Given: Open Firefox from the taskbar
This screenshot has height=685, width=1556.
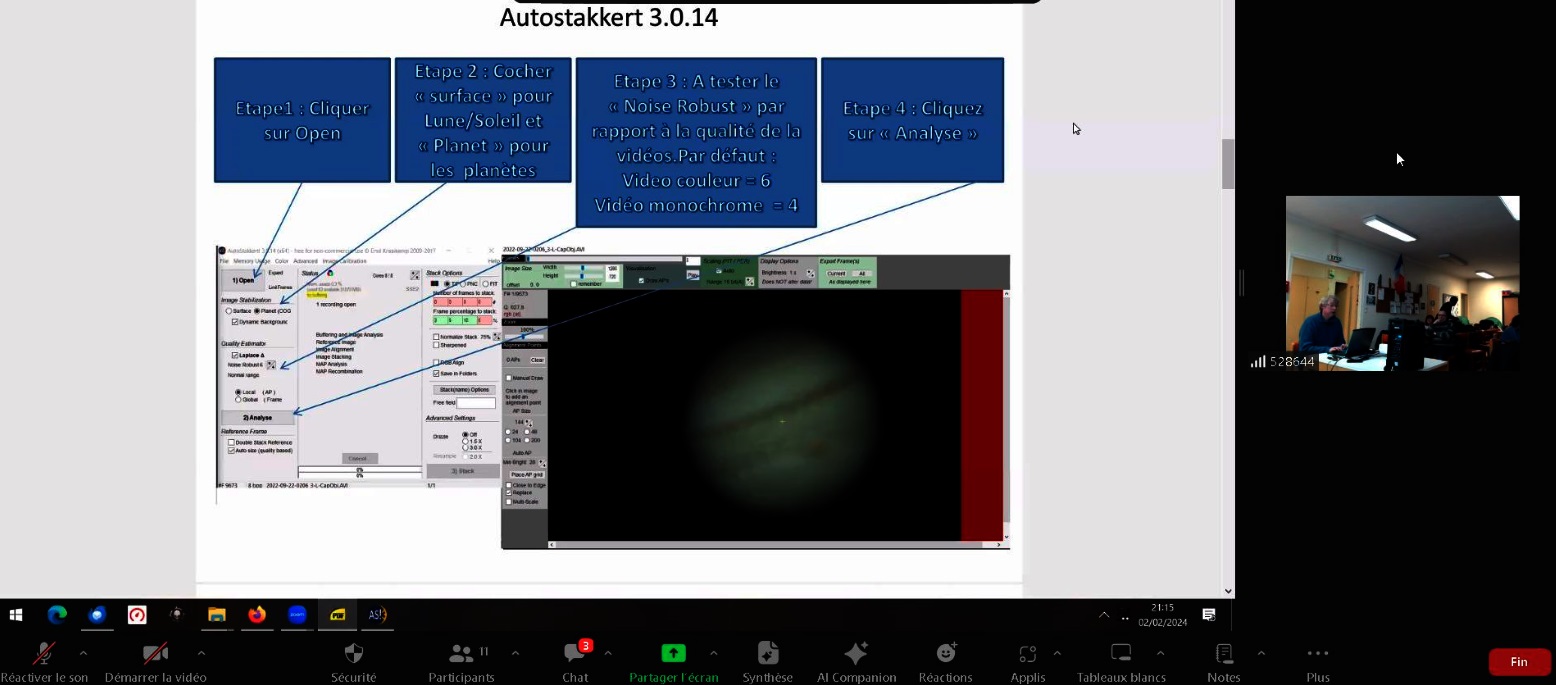Looking at the screenshot, I should click(257, 615).
